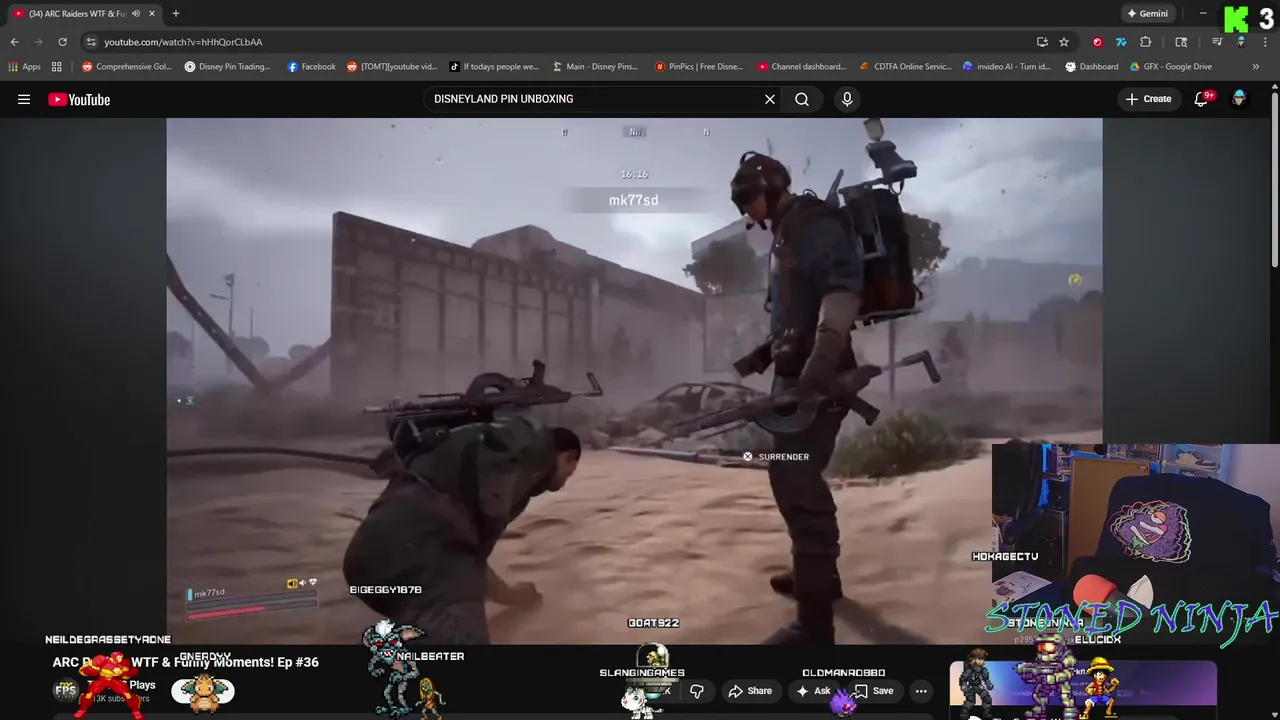Close the ARC Raiders YouTube tab
Image resolution: width=1280 pixels, height=720 pixels.
coord(151,13)
